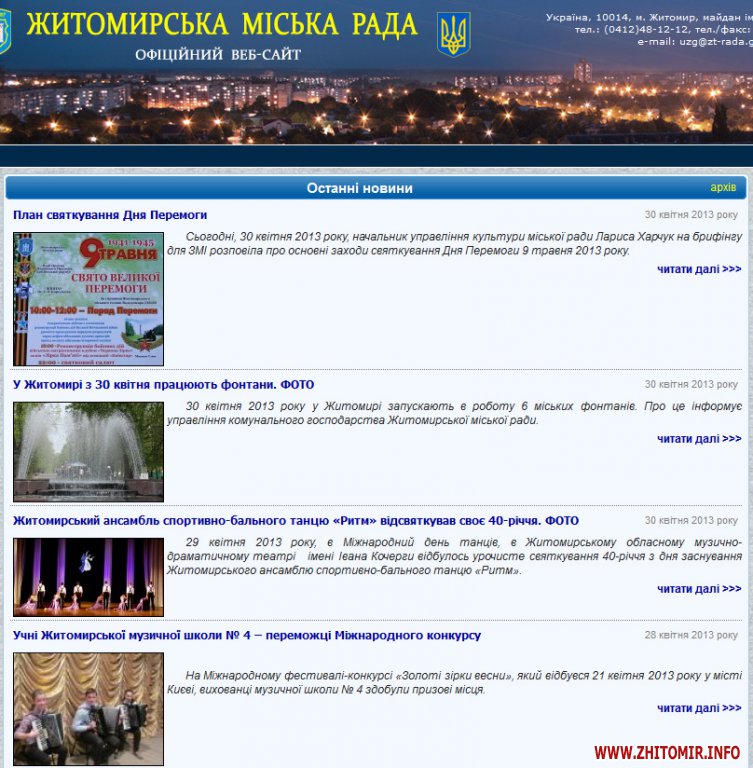
Task: Click the Ukrainian trident emblem in the header
Action: tap(454, 34)
